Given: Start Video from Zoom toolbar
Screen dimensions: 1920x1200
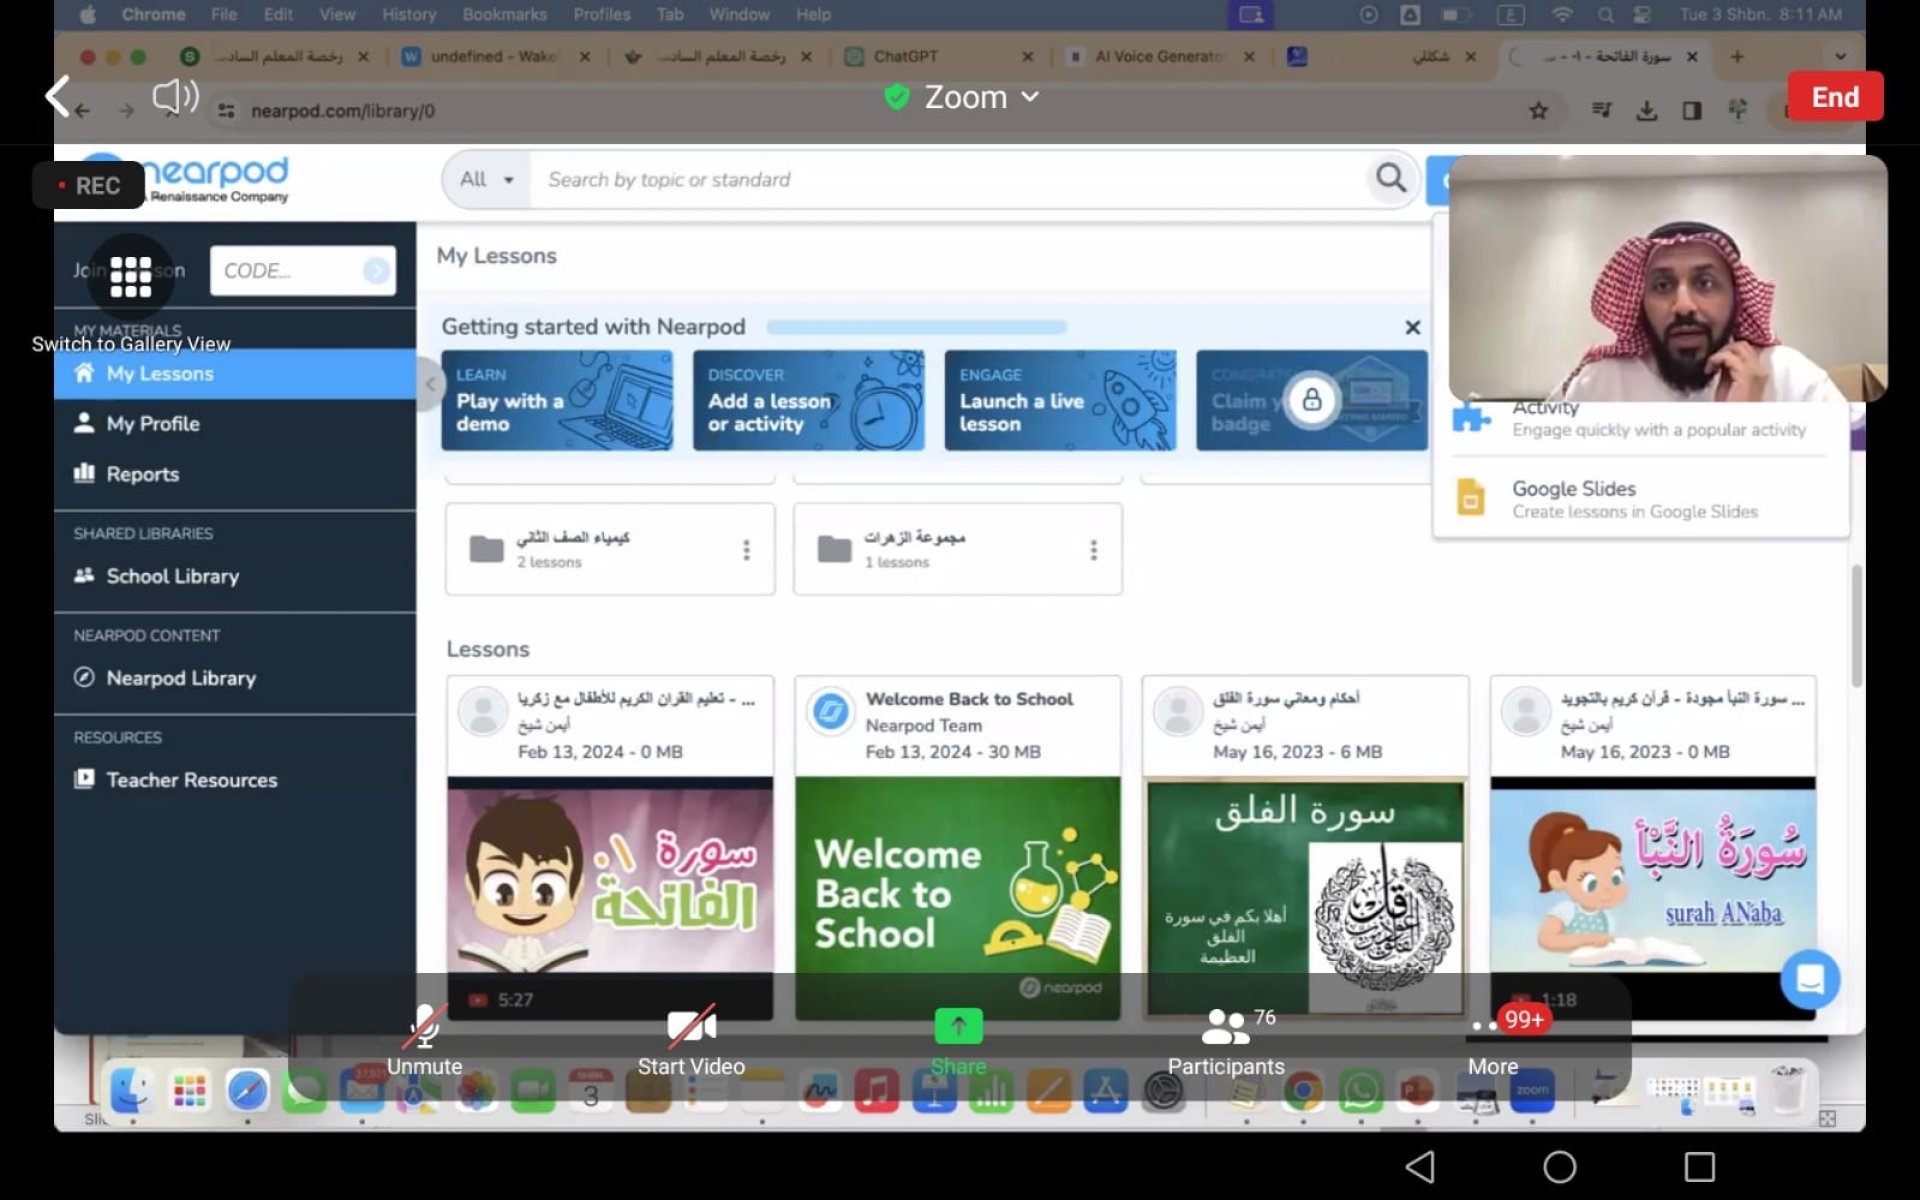Looking at the screenshot, I should click(691, 1042).
